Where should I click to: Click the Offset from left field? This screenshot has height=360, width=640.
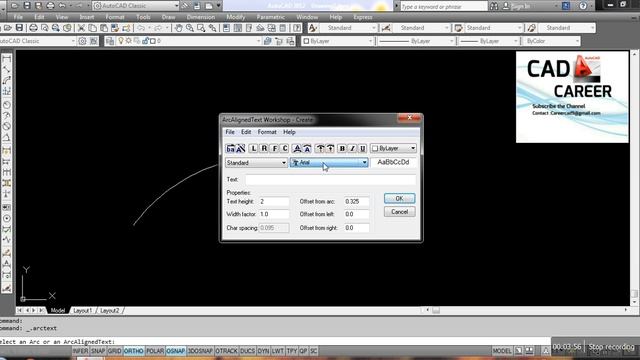tap(357, 214)
